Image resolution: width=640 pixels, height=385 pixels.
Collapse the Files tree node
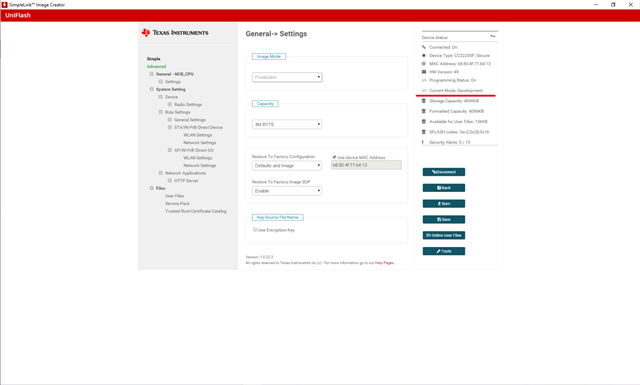click(151, 188)
